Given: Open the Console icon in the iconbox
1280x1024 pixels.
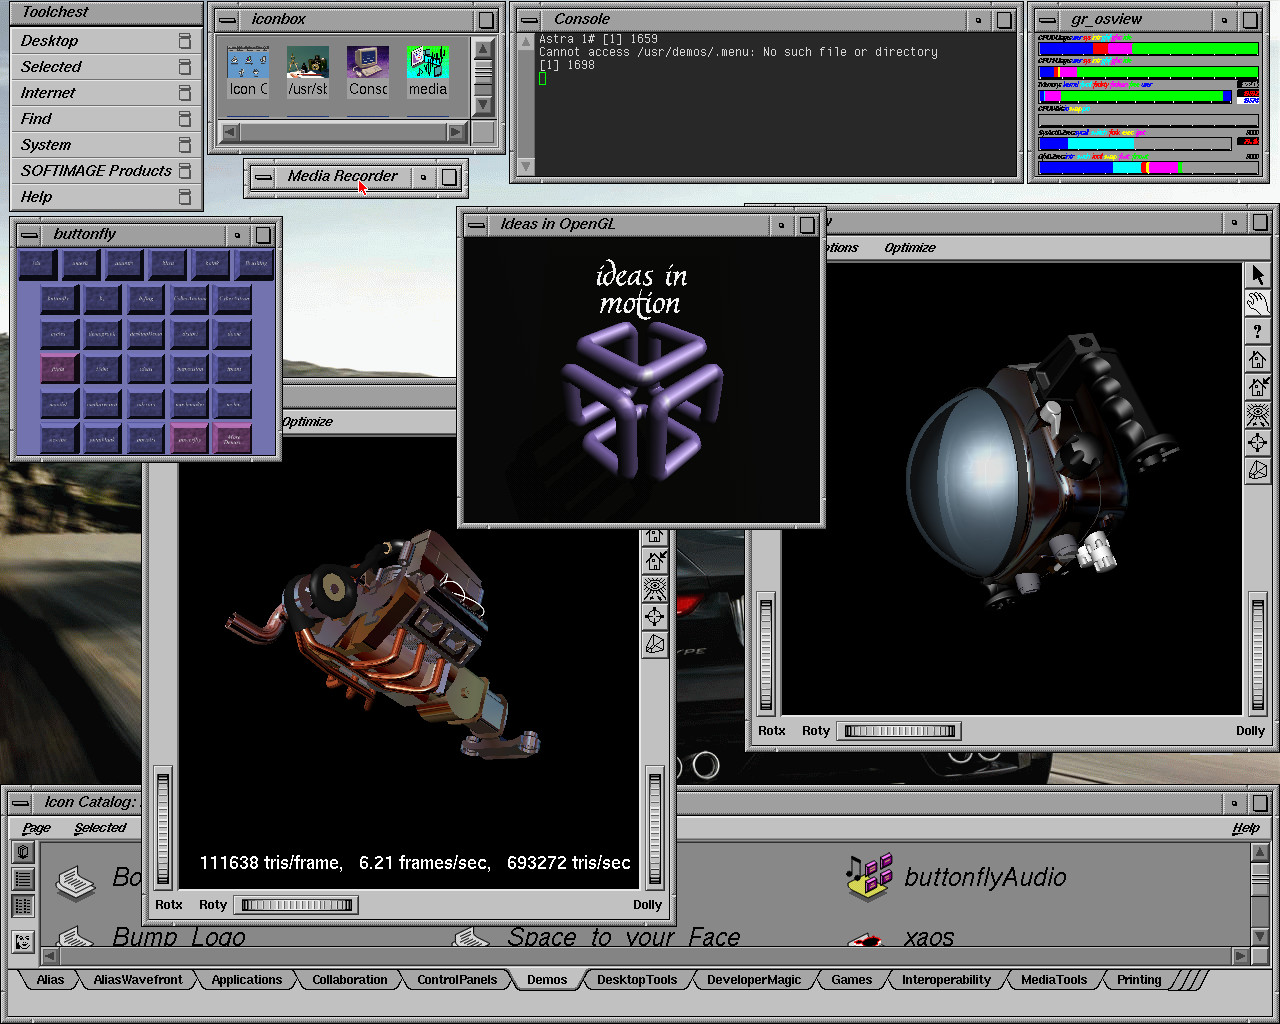Looking at the screenshot, I should 368,71.
